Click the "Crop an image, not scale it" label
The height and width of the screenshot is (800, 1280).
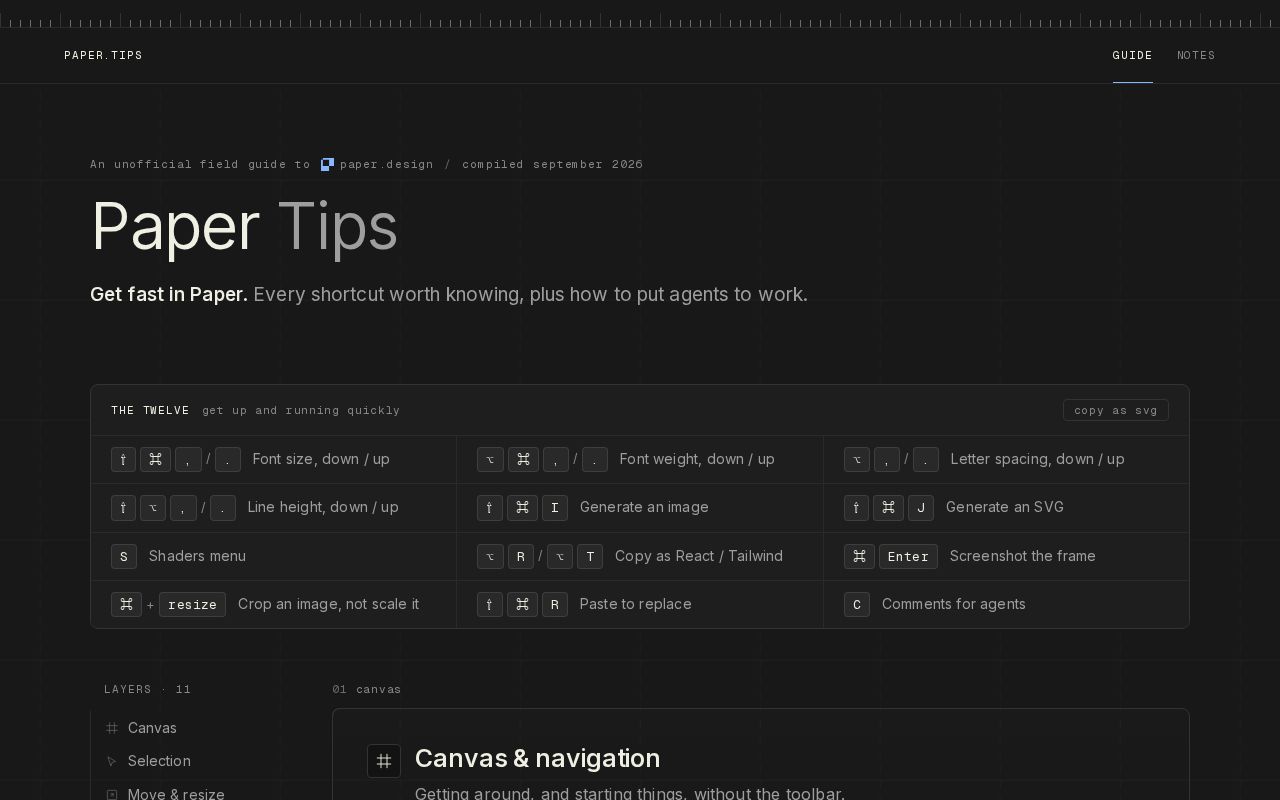pyautogui.click(x=328, y=604)
